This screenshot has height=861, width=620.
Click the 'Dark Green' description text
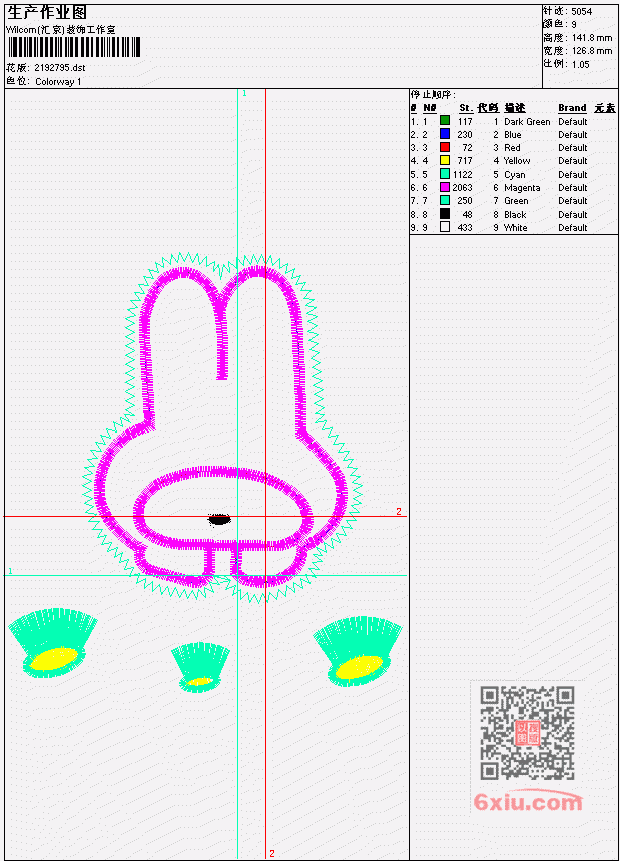527,121
